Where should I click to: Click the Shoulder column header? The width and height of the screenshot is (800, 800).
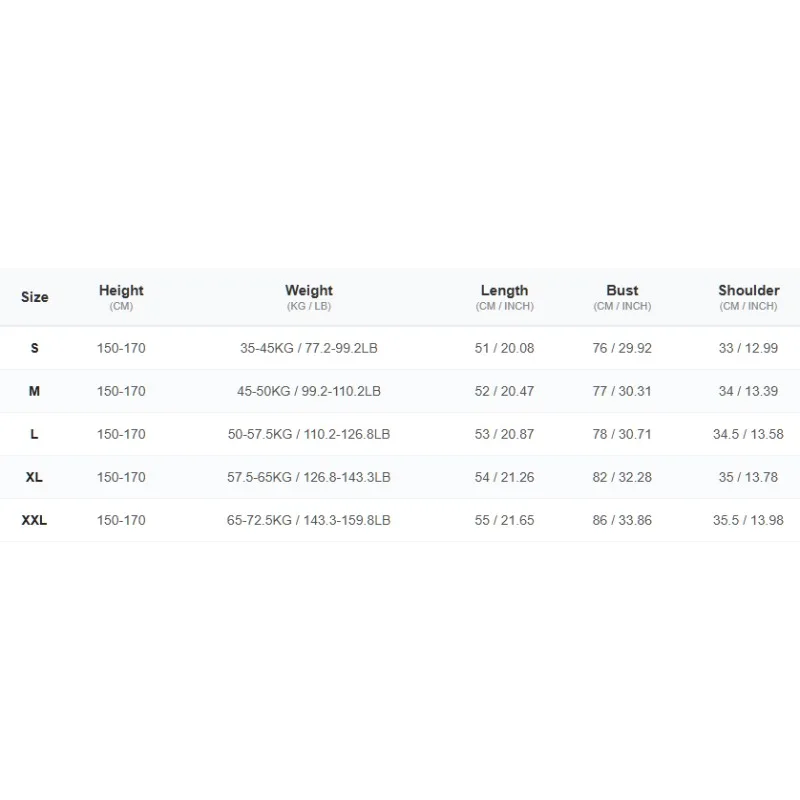pyautogui.click(x=748, y=297)
